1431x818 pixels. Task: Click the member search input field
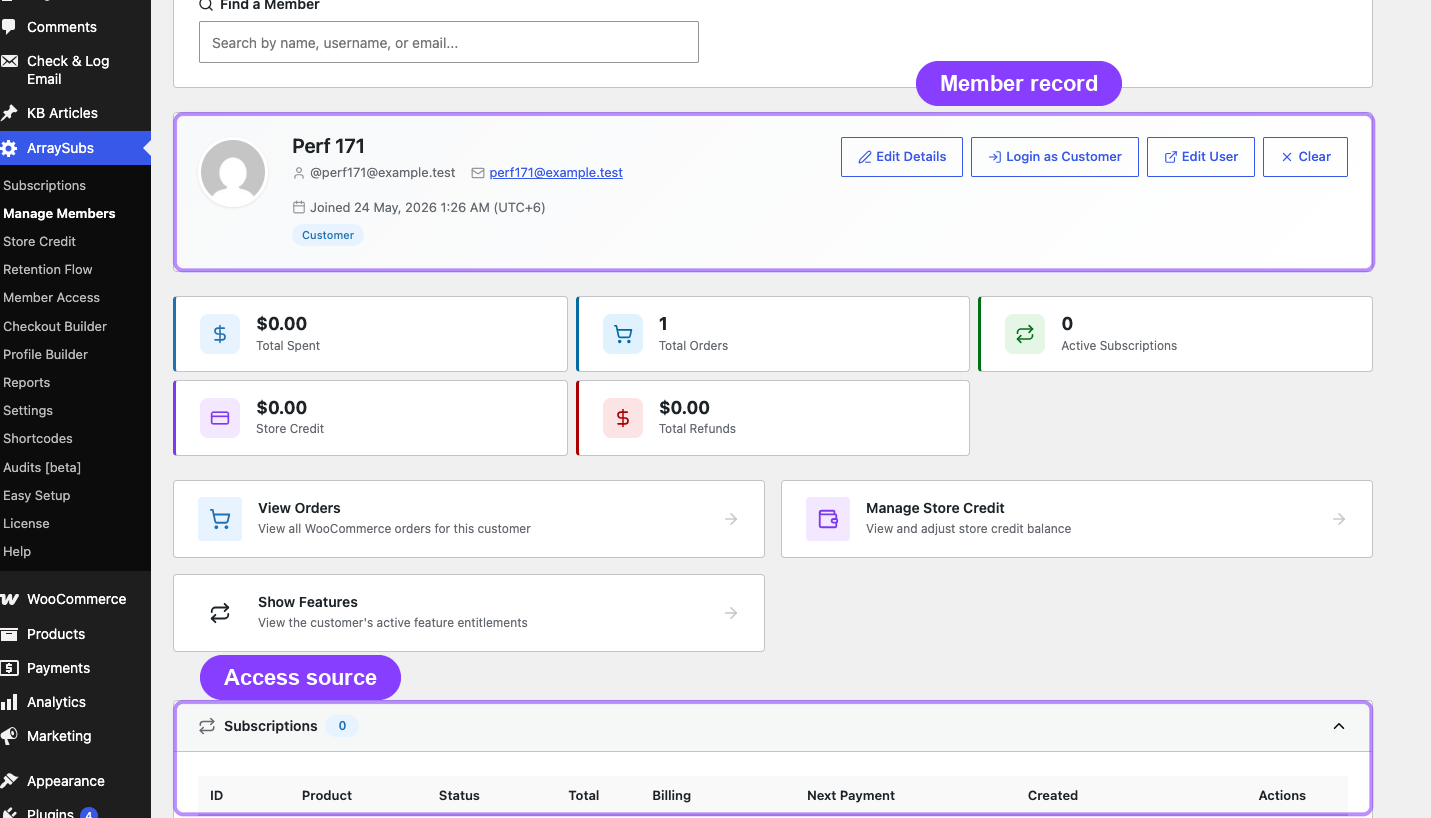tap(449, 43)
